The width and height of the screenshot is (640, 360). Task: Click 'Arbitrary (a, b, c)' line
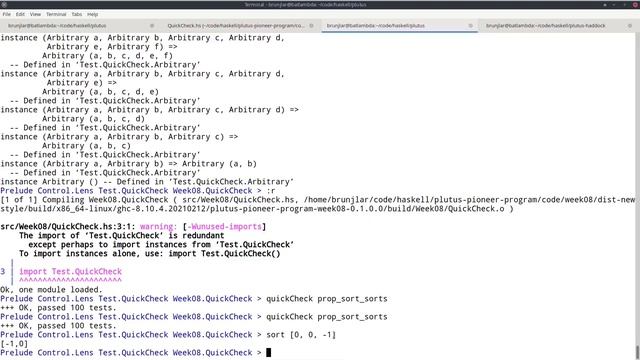pos(87,145)
